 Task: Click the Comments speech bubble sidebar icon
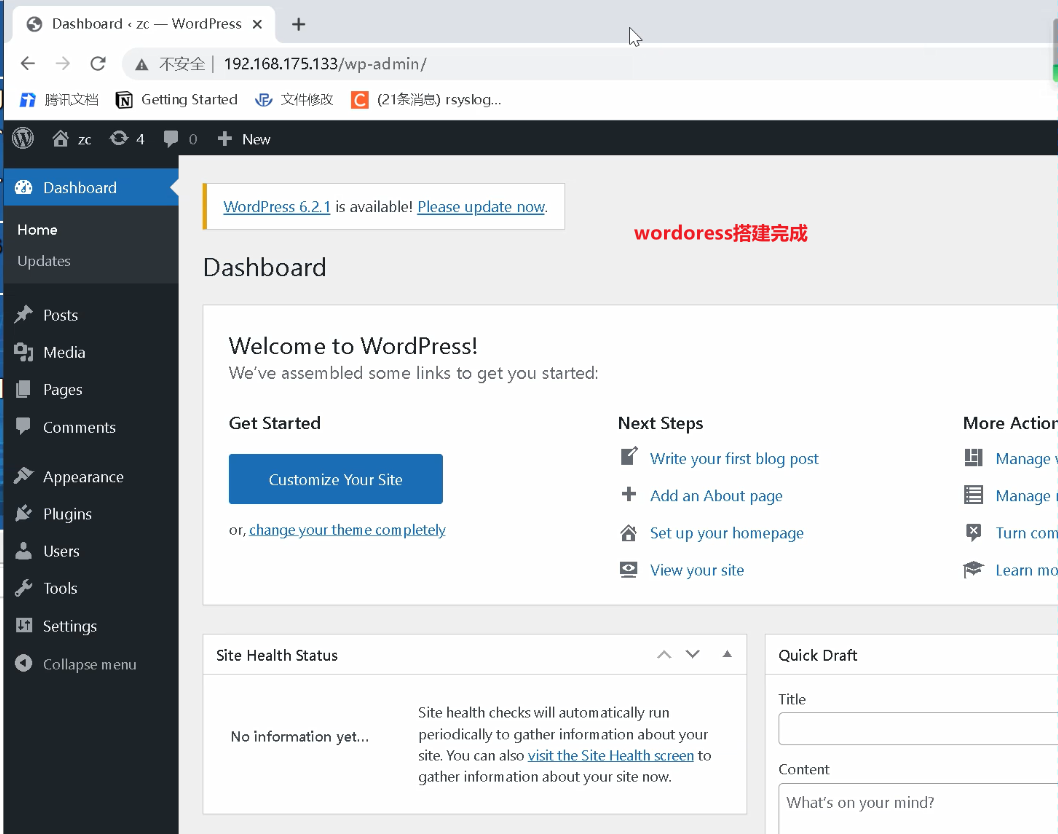pyautogui.click(x=24, y=426)
